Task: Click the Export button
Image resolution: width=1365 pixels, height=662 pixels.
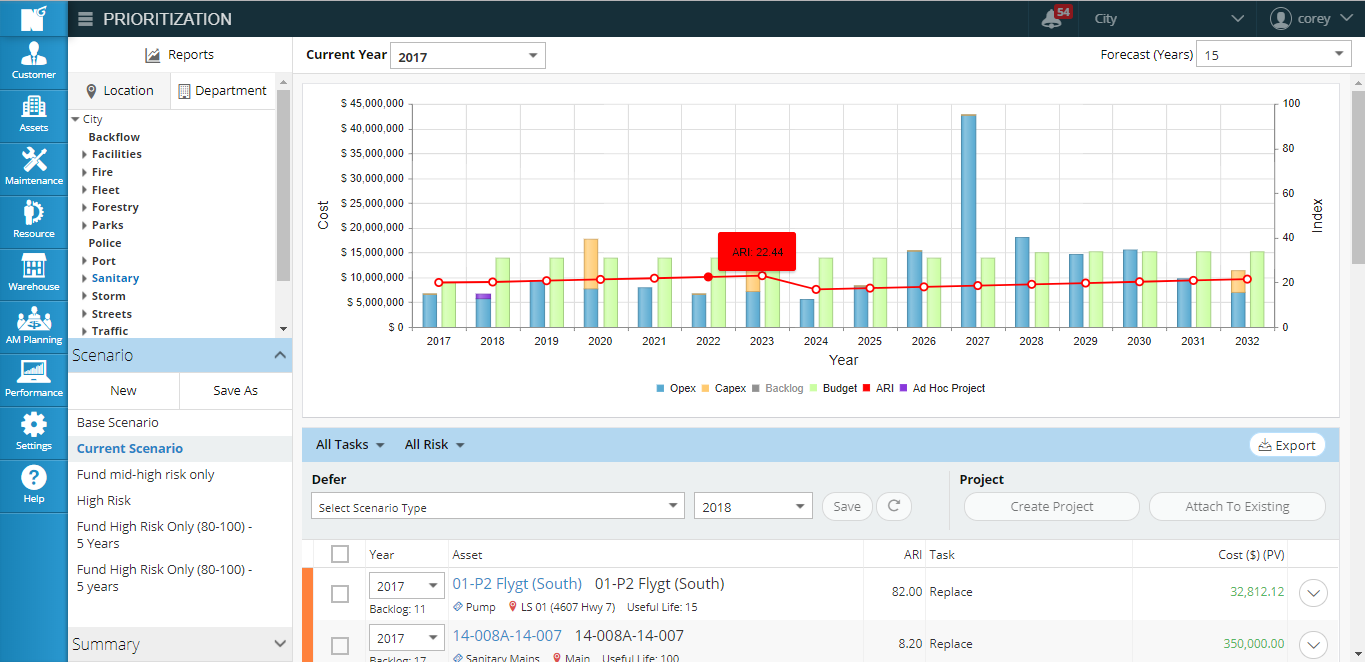Action: pos(1287,445)
